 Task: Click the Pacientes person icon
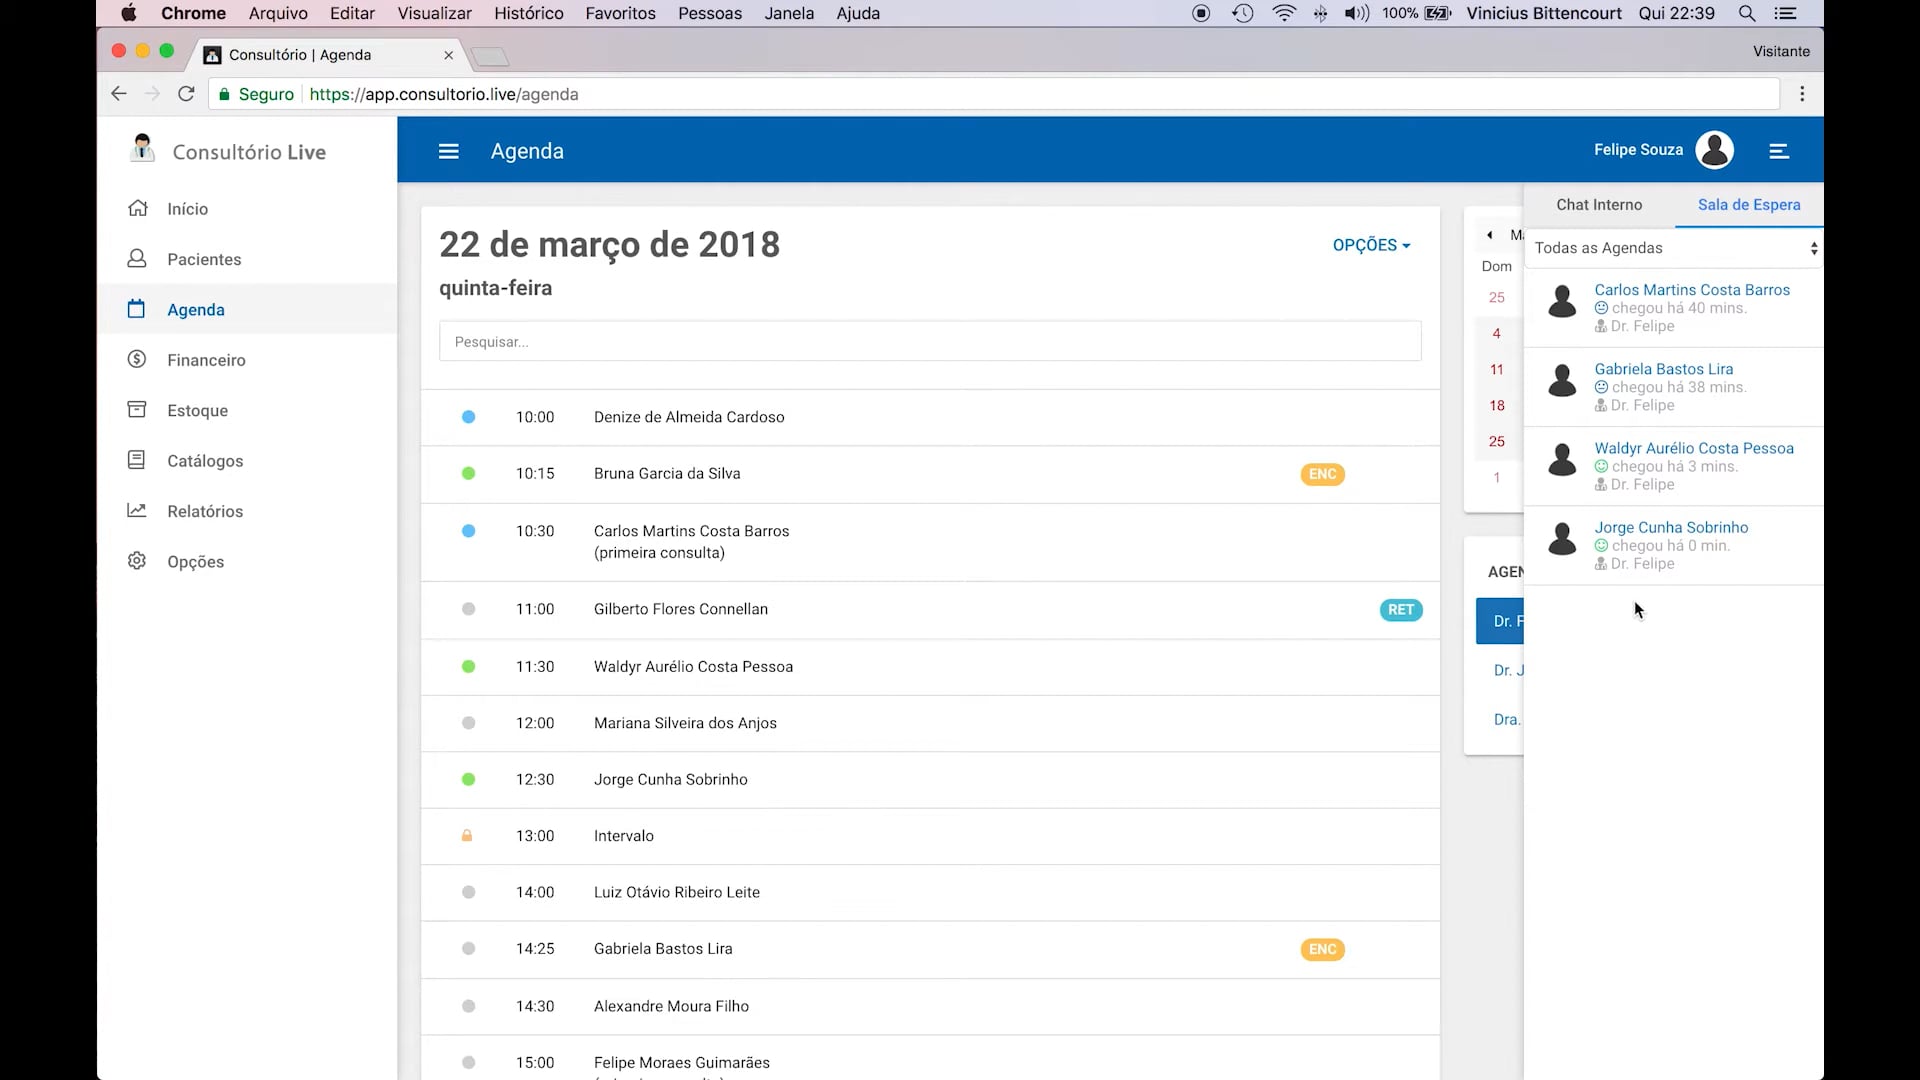pos(137,258)
